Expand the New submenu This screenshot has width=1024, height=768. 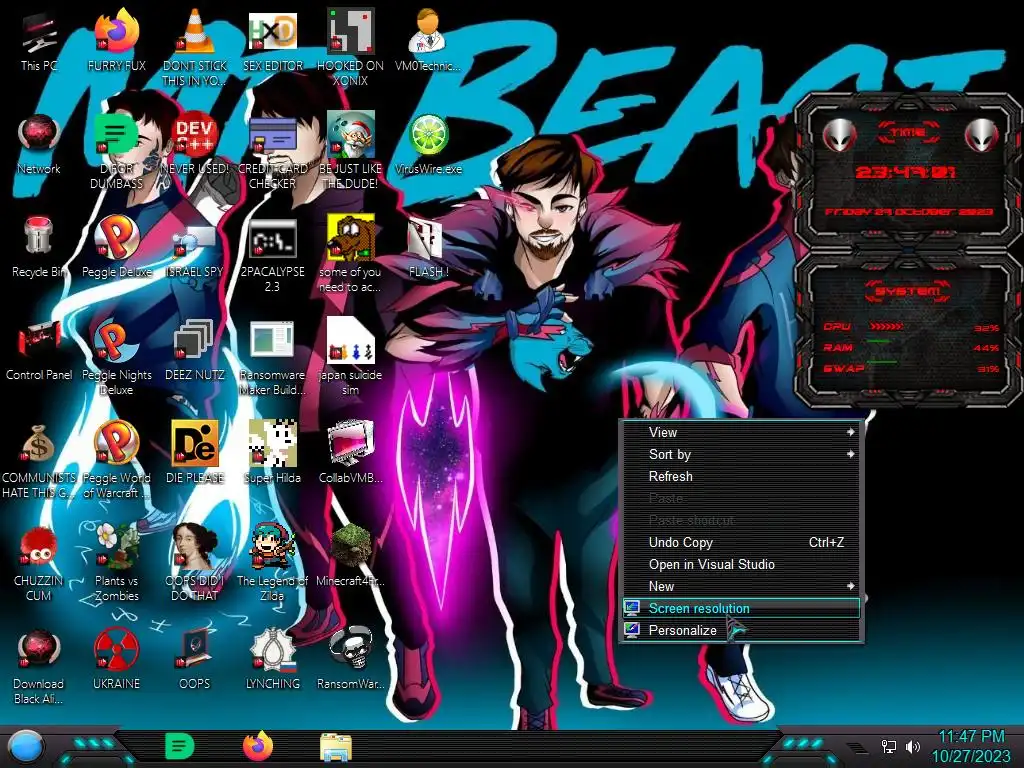click(741, 586)
